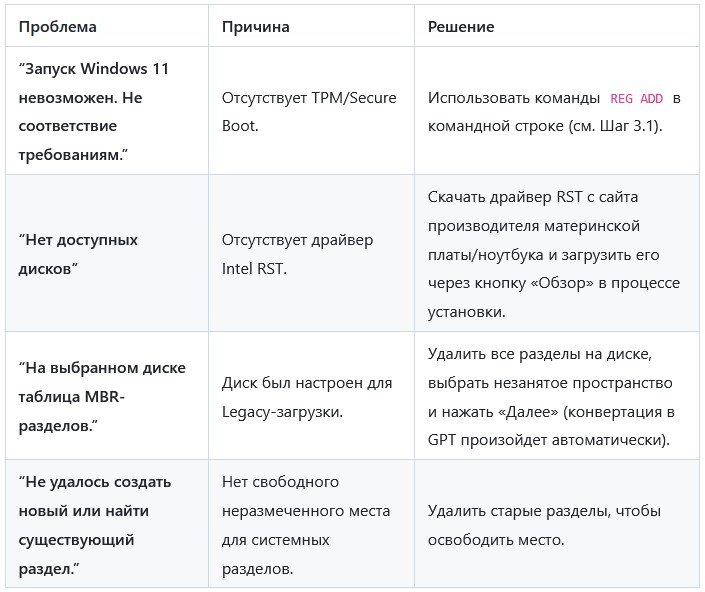The image size is (705, 592).
Task: Click the words "Использовать команды" in the first solution
Action: coord(514,98)
